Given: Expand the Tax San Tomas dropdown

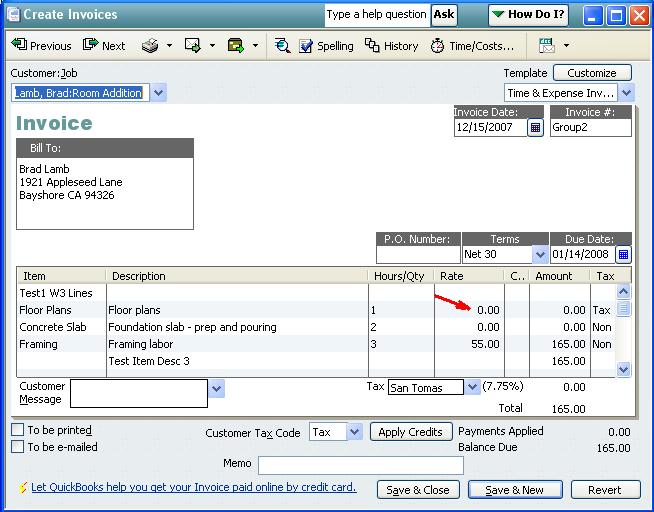Looking at the screenshot, I should 473,387.
